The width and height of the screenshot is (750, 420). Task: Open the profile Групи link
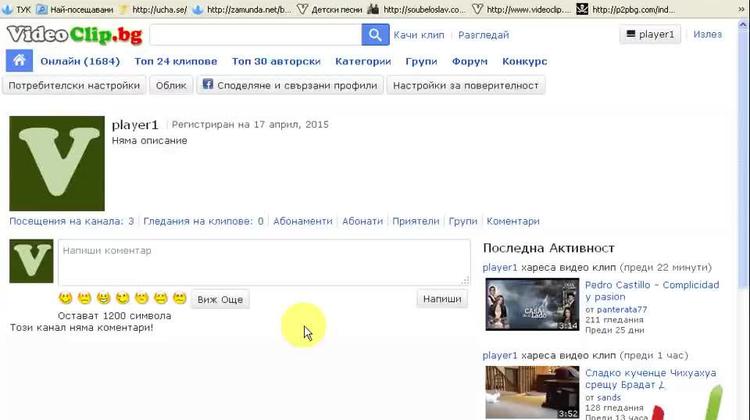(463, 221)
